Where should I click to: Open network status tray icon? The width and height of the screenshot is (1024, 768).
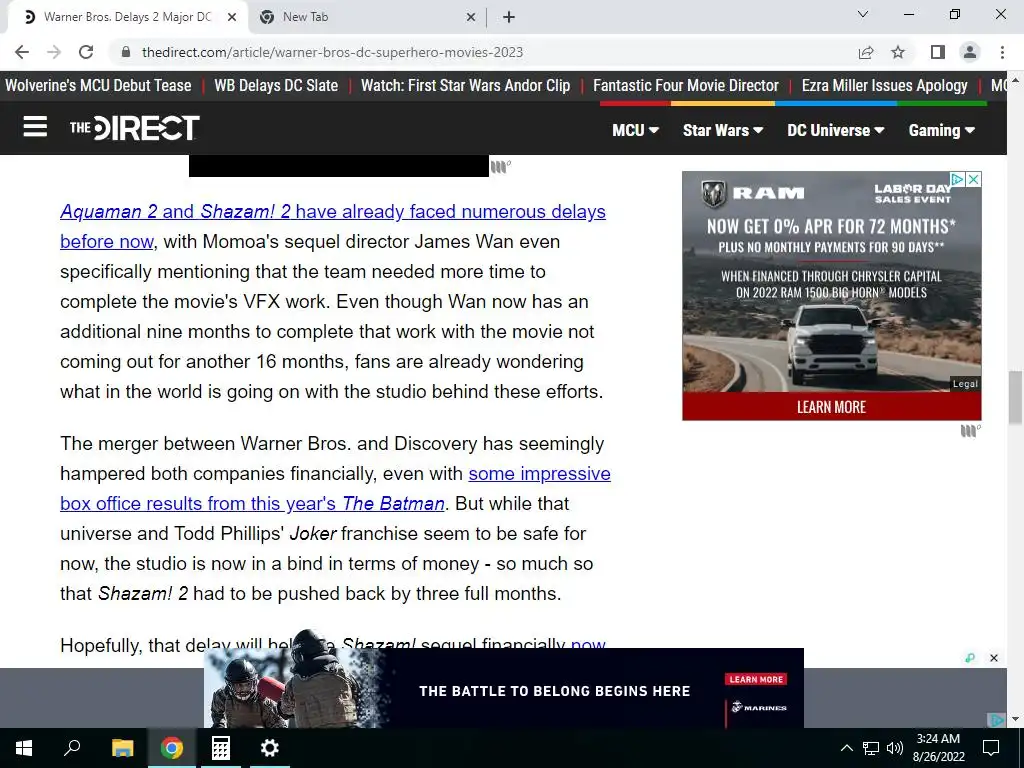871,748
